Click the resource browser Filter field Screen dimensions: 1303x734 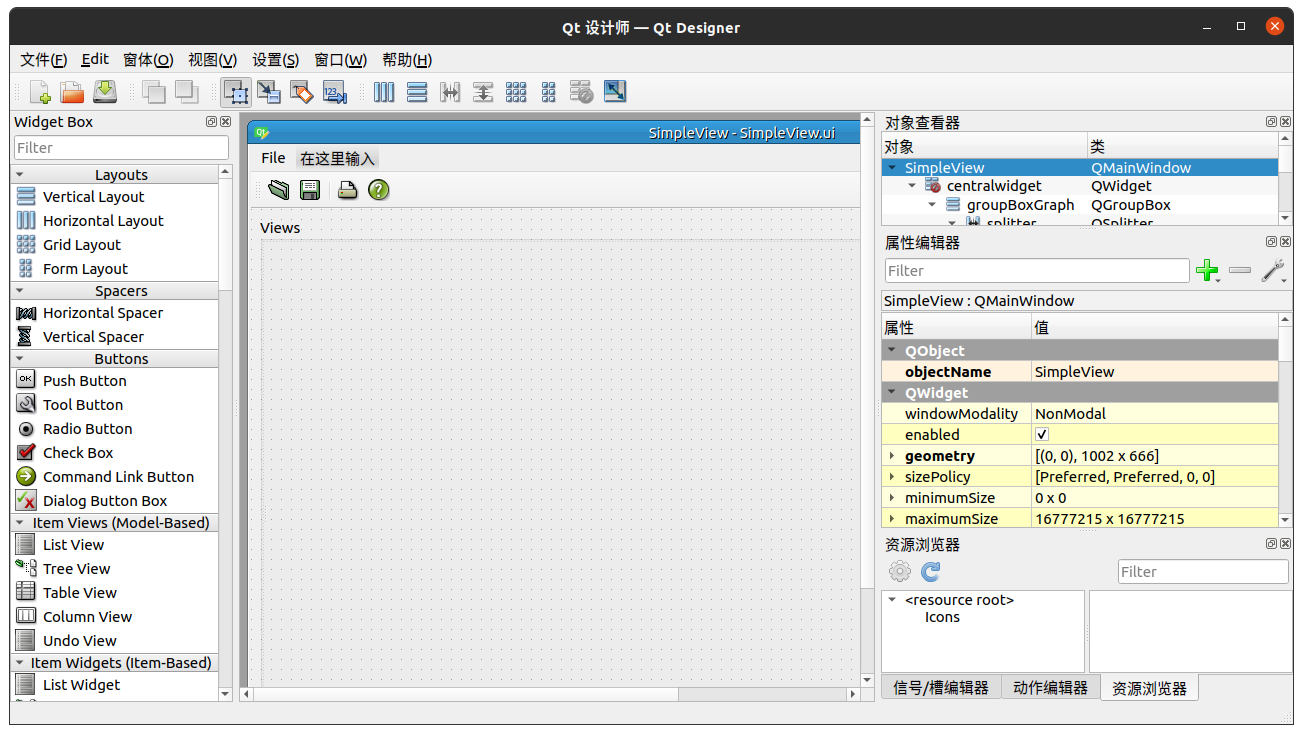(1203, 571)
